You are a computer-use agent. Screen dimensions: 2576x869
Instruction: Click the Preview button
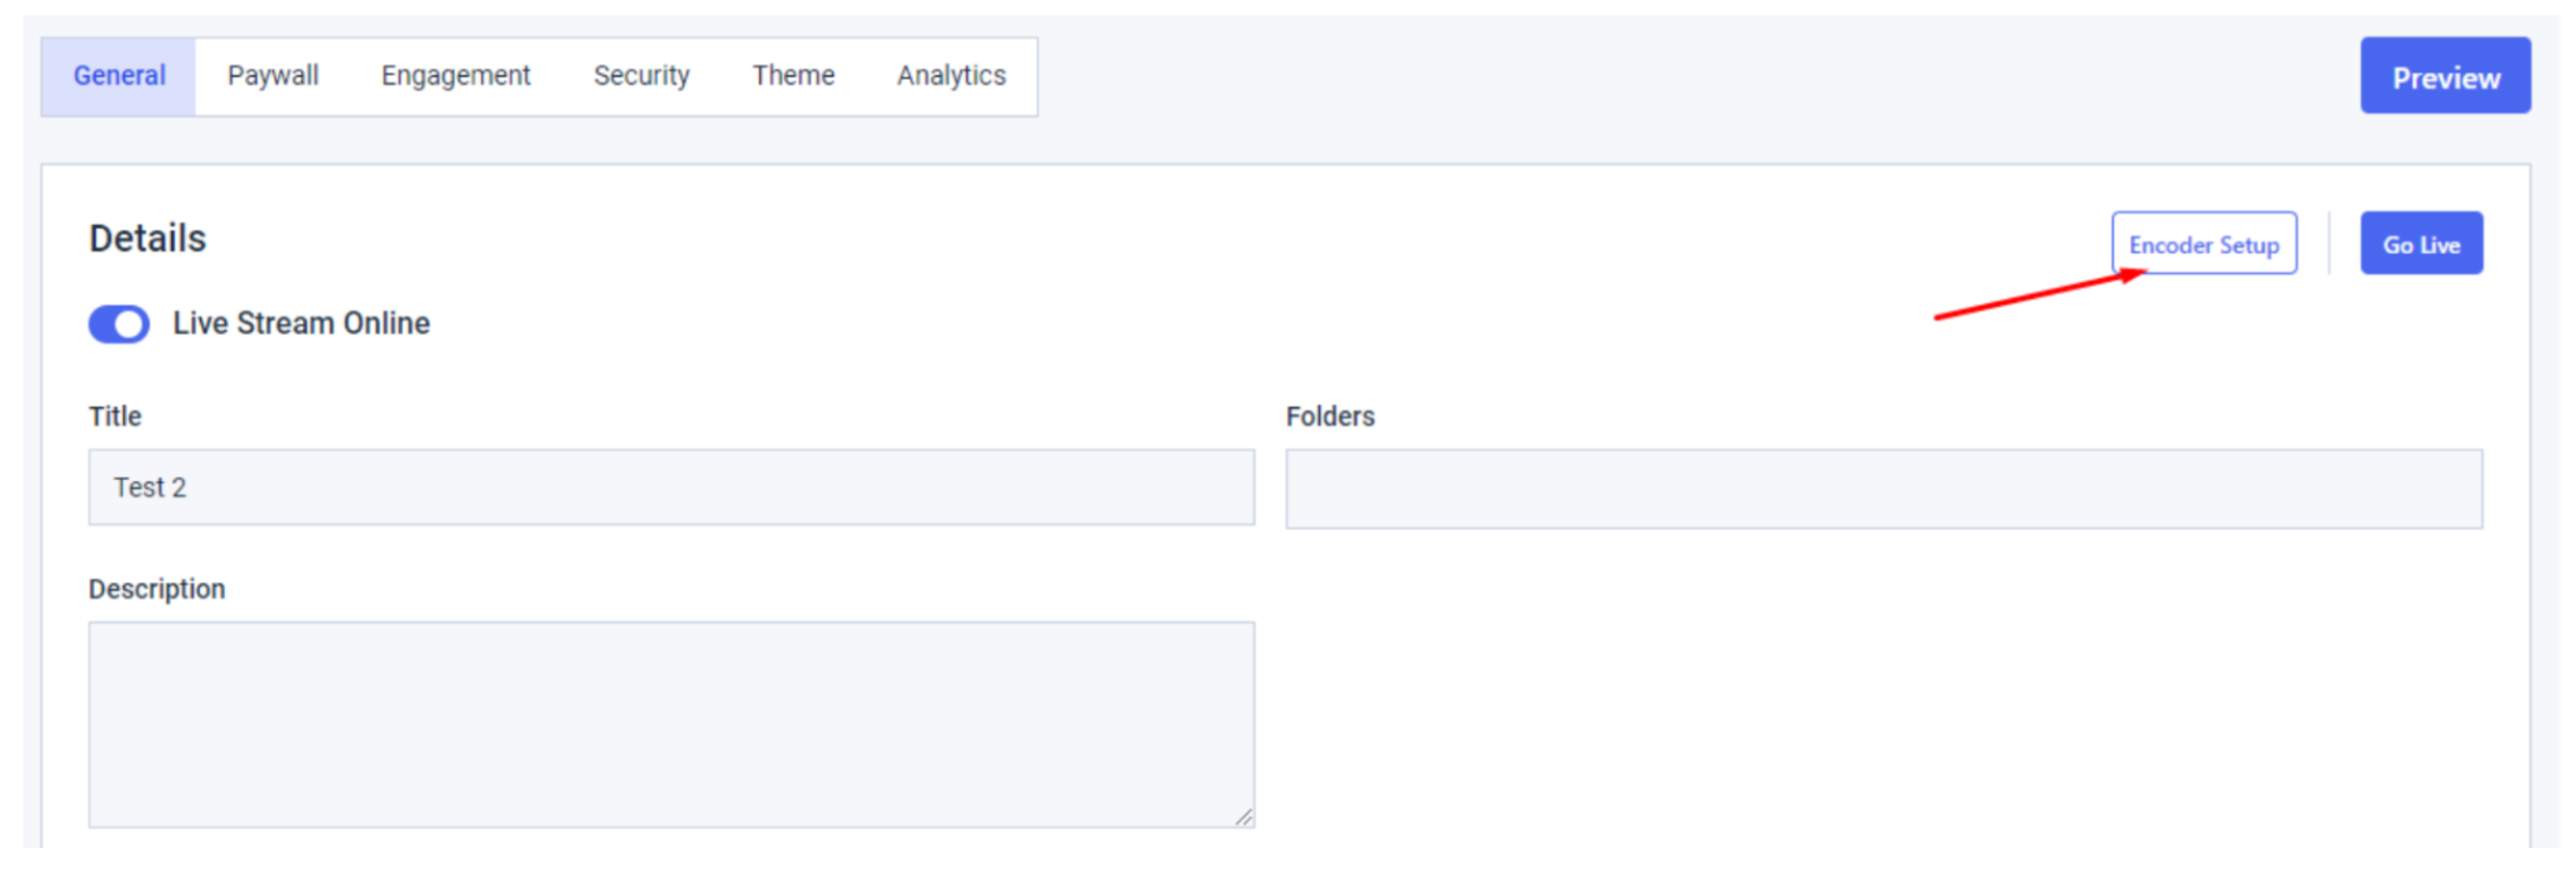2445,76
